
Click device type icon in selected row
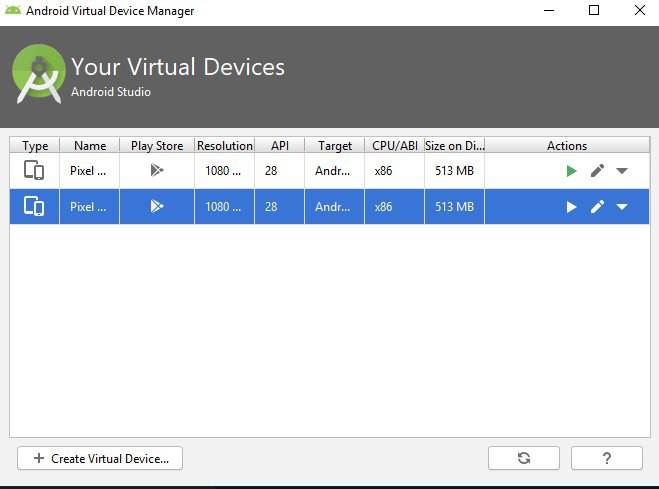tap(34, 206)
